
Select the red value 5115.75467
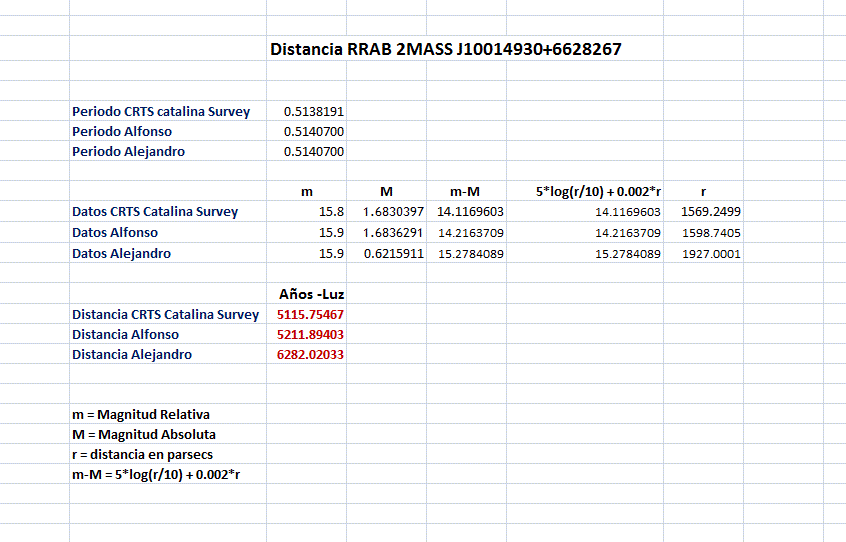pyautogui.click(x=310, y=314)
